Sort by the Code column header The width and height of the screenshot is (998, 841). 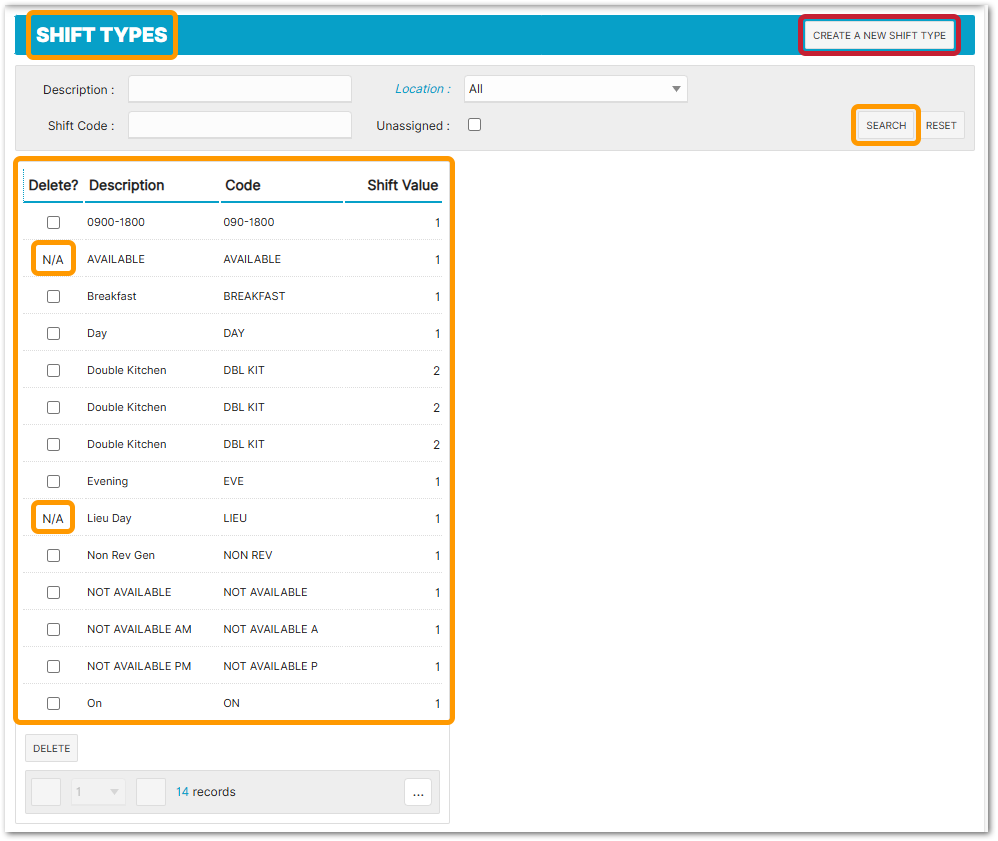(243, 185)
